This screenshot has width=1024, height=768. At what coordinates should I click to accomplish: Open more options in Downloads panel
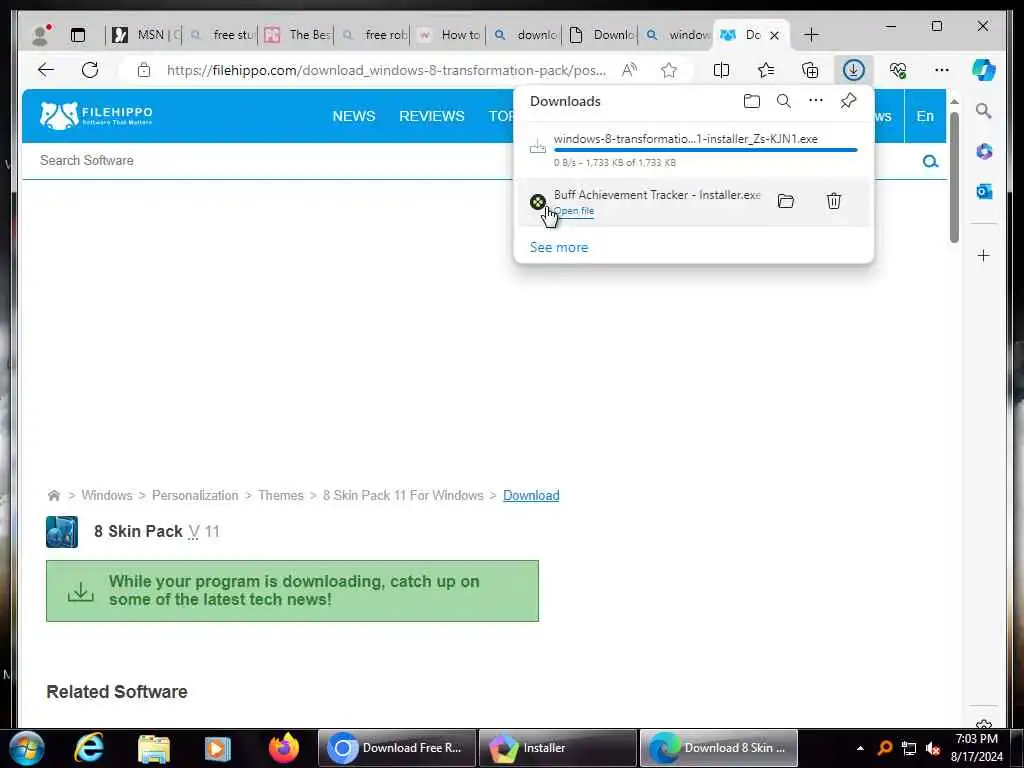click(x=816, y=101)
